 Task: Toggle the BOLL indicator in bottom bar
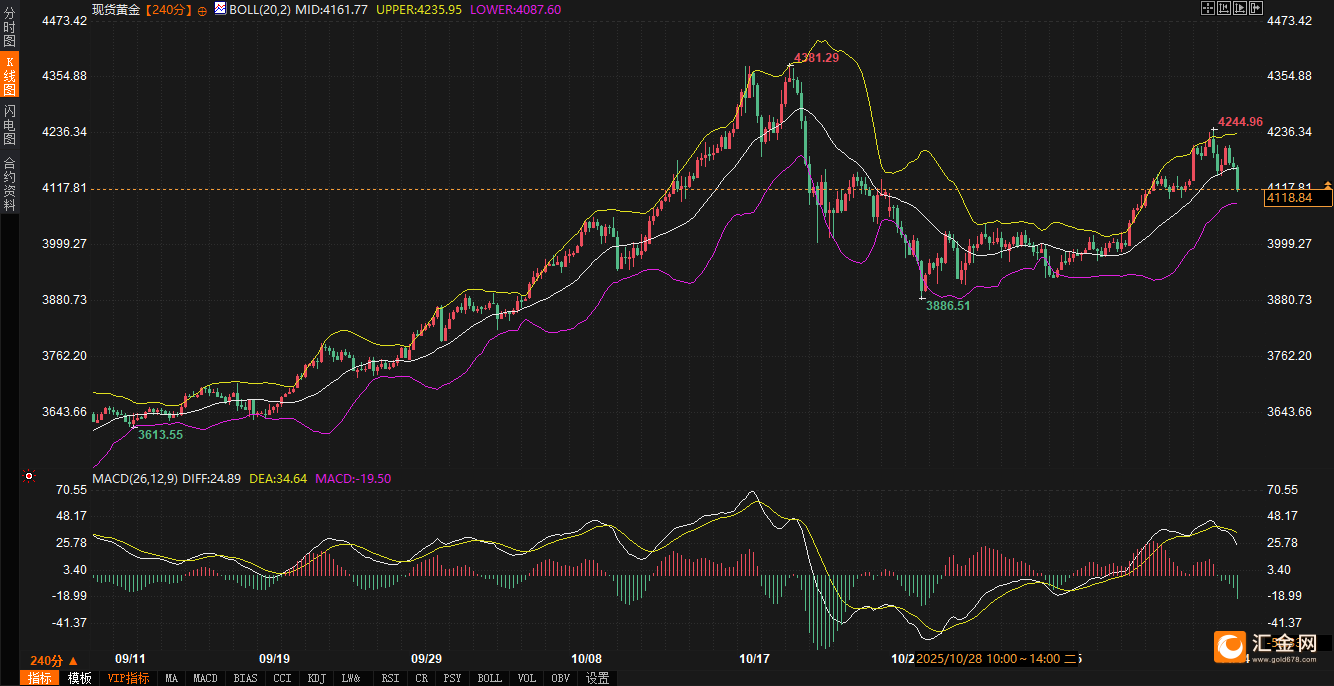[x=489, y=678]
